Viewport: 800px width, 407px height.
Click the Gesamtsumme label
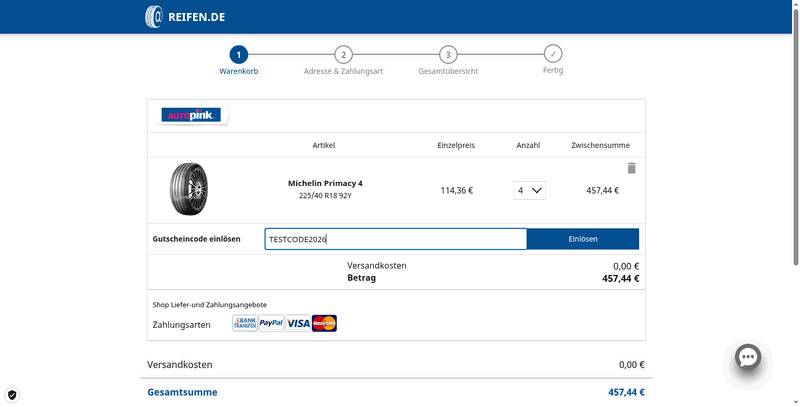(182, 392)
